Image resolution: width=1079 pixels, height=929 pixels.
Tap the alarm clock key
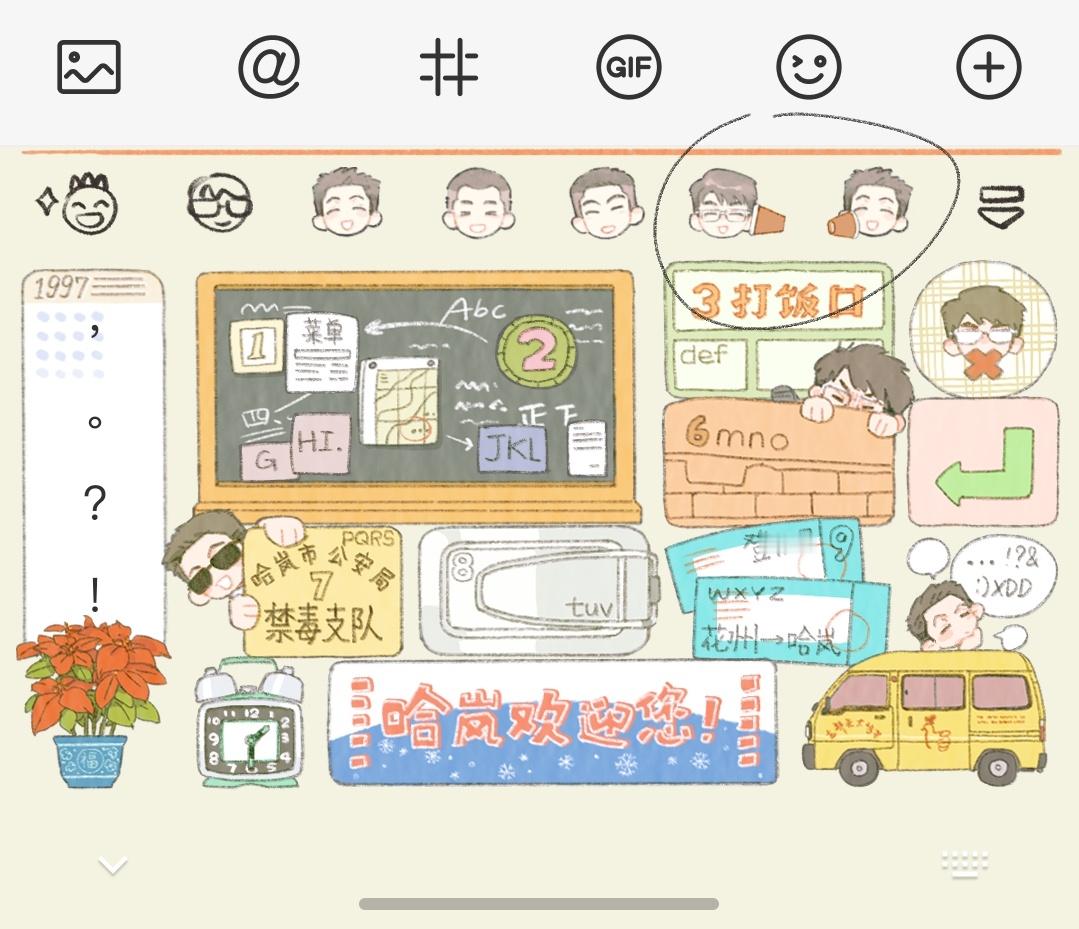click(249, 723)
